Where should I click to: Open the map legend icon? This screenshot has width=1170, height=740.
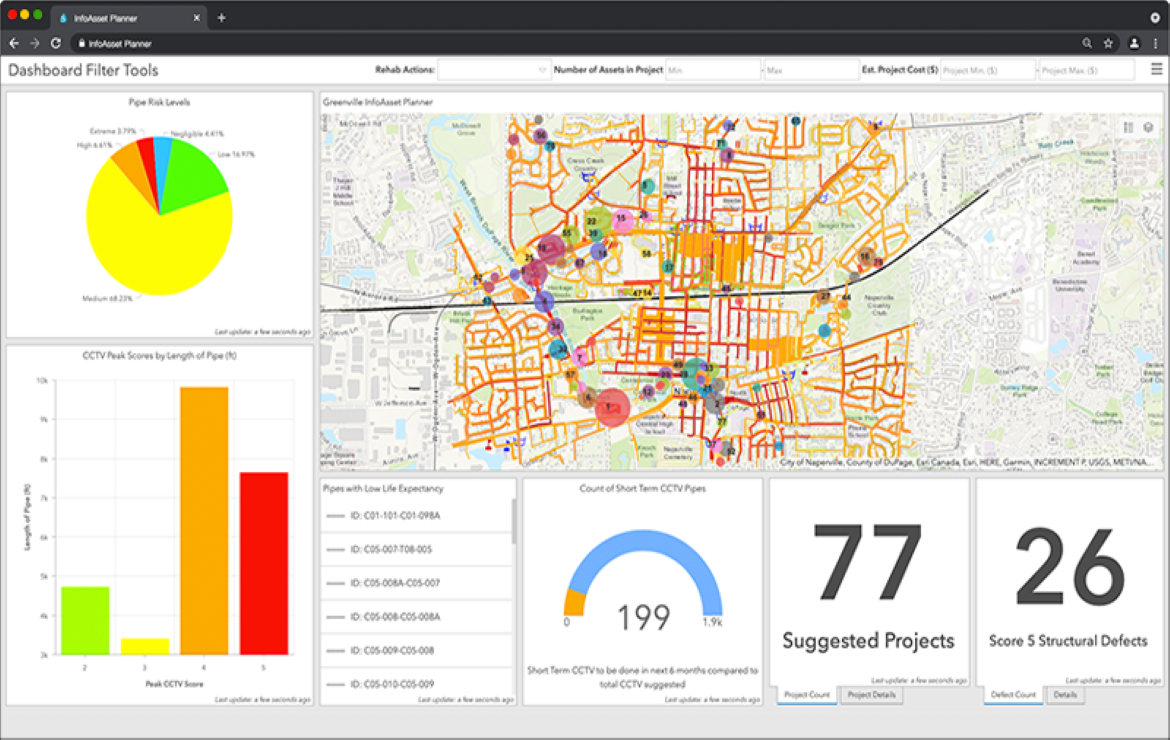click(1128, 128)
